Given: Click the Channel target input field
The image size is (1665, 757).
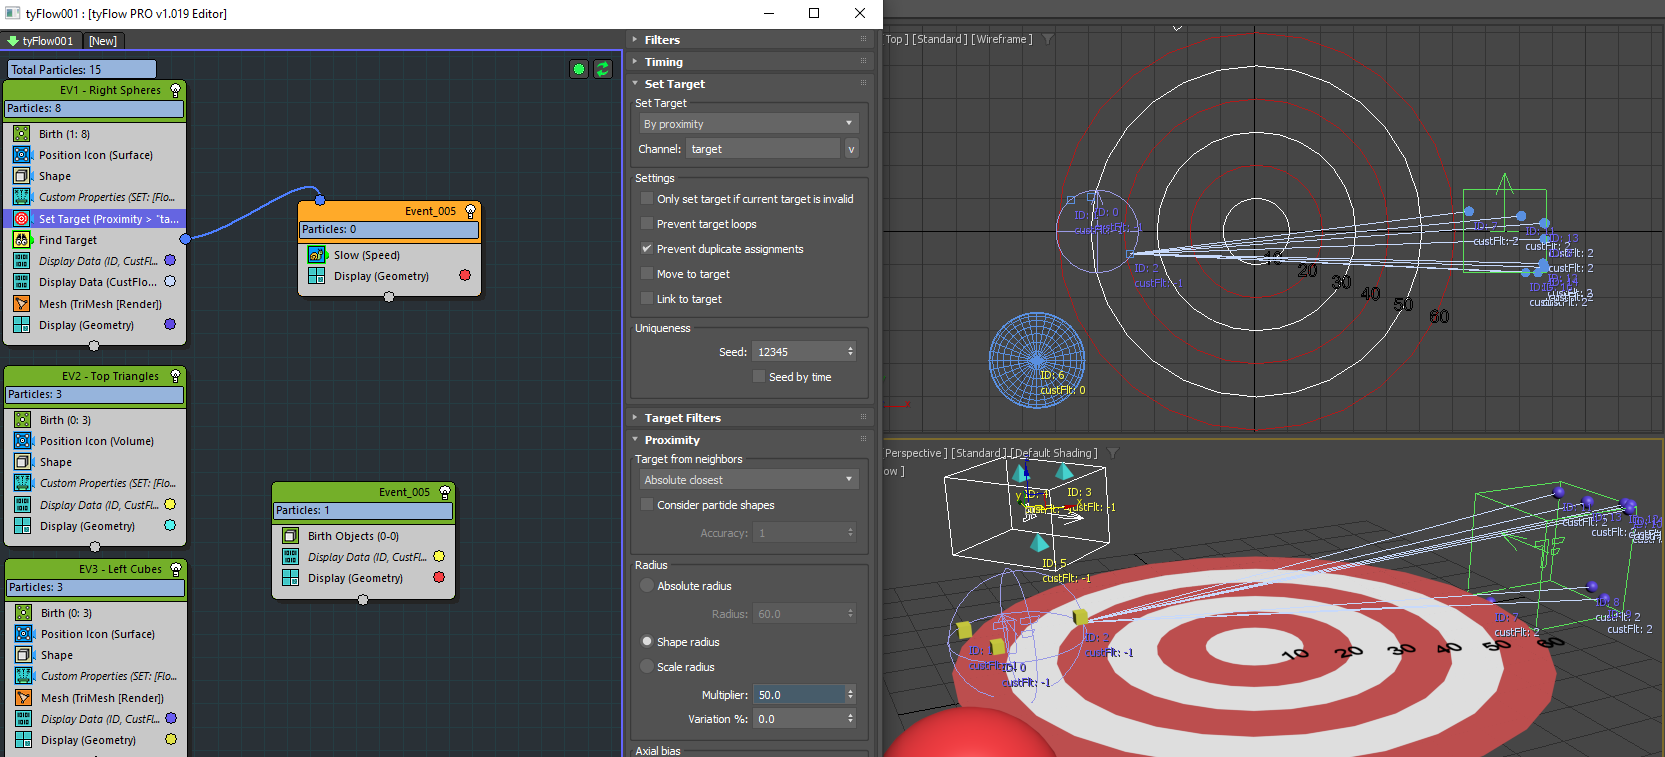Looking at the screenshot, I should click(763, 149).
